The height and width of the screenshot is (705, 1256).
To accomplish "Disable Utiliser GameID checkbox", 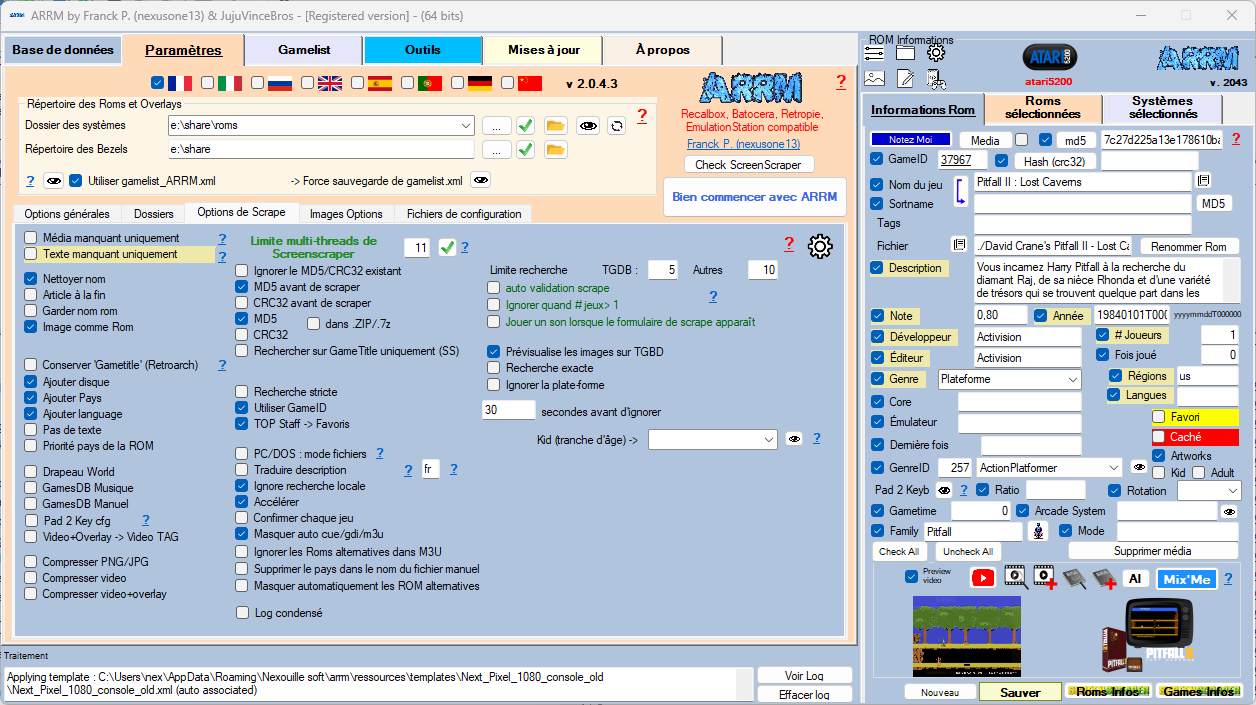I will (242, 408).
